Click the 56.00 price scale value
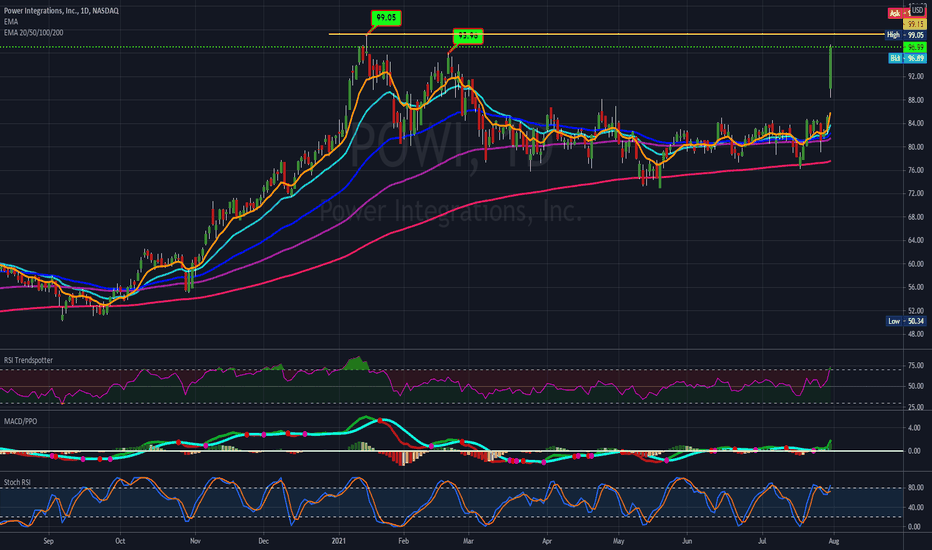Viewport: 932px width, 550px height. (915, 287)
